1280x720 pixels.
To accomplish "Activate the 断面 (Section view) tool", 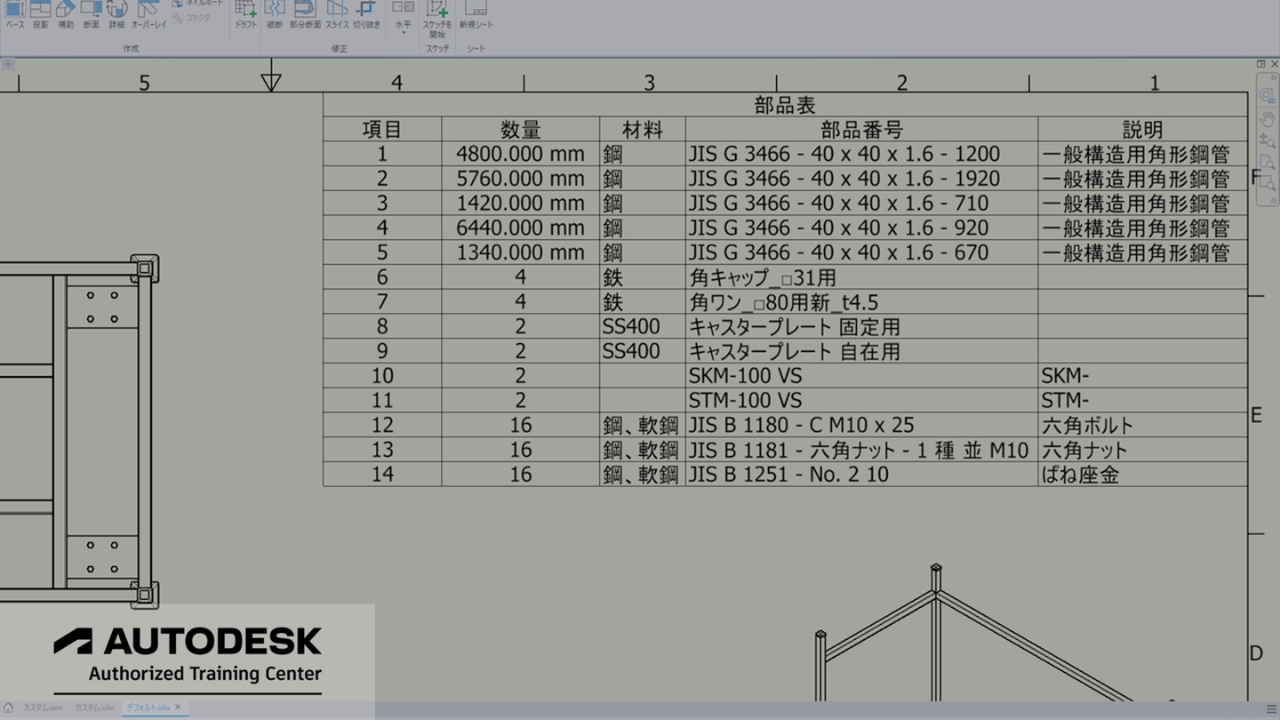I will point(91,15).
